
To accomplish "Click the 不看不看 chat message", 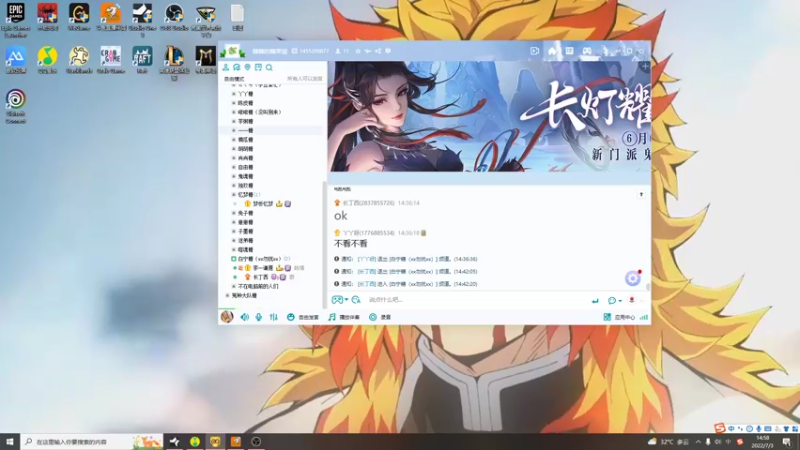I will [x=351, y=244].
